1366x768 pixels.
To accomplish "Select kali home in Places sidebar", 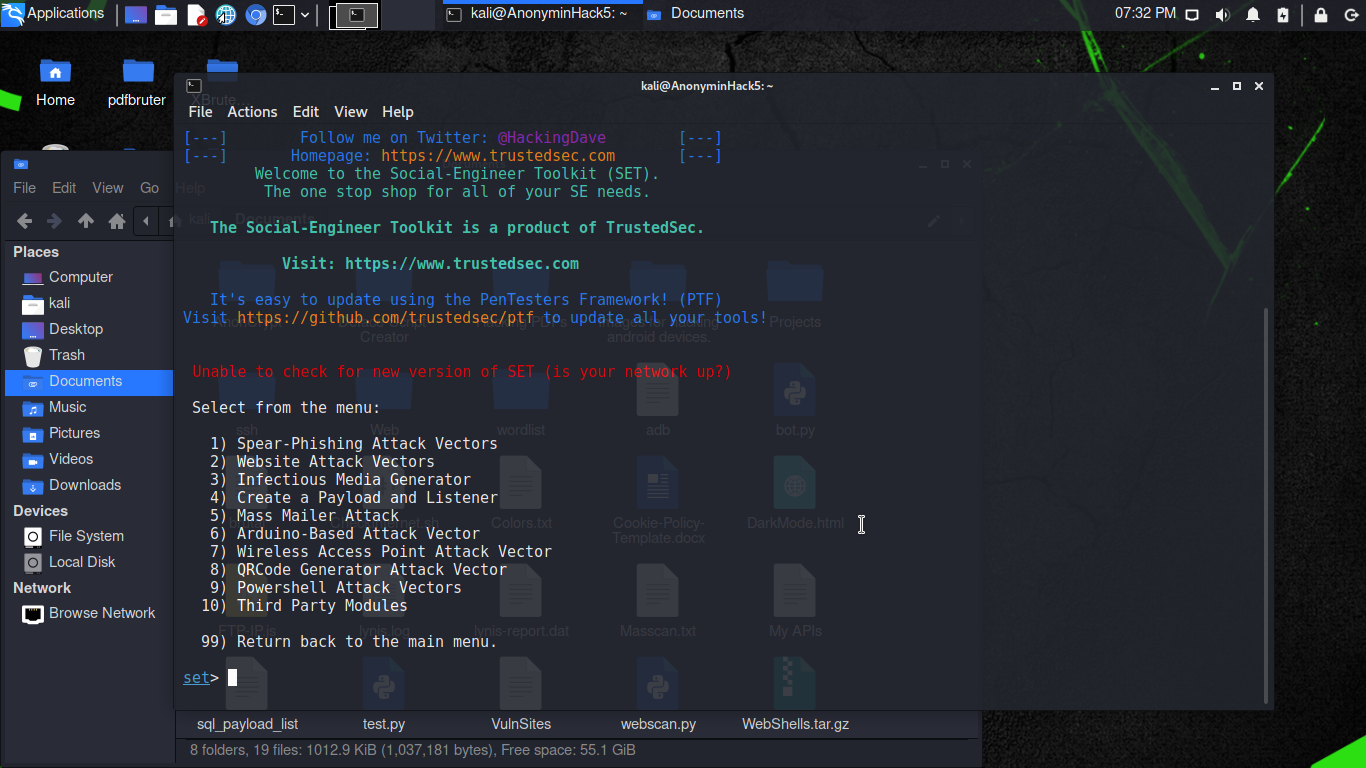I will [x=89, y=303].
